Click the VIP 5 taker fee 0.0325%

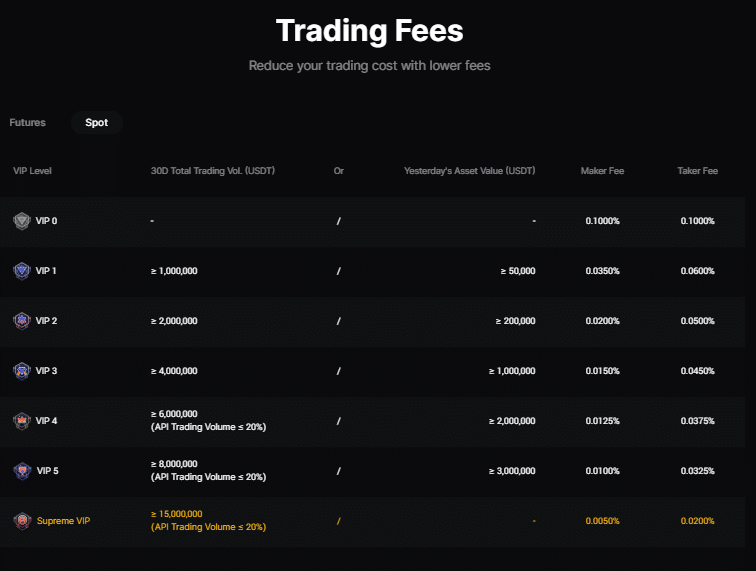click(x=697, y=471)
